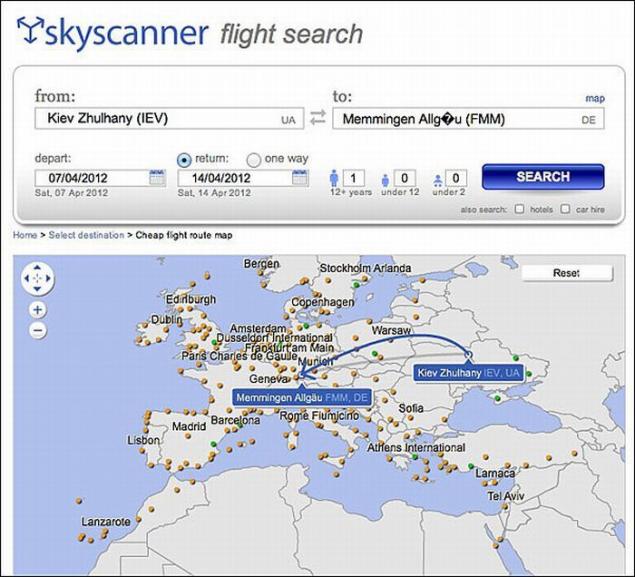Image resolution: width=635 pixels, height=577 pixels.
Task: Click the Sofia label on map
Action: pos(411,408)
